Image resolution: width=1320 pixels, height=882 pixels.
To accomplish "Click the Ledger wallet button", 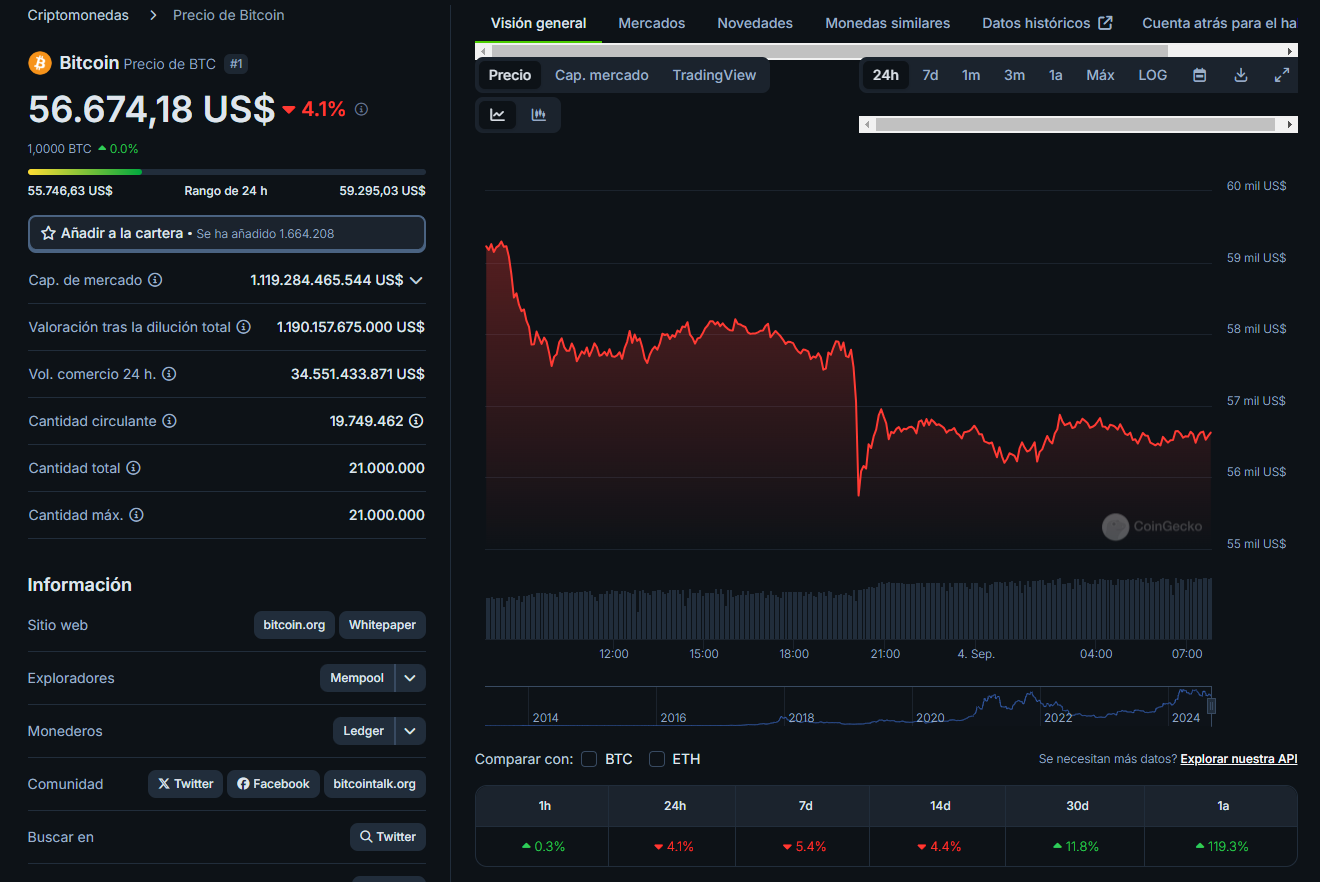I will (363, 731).
